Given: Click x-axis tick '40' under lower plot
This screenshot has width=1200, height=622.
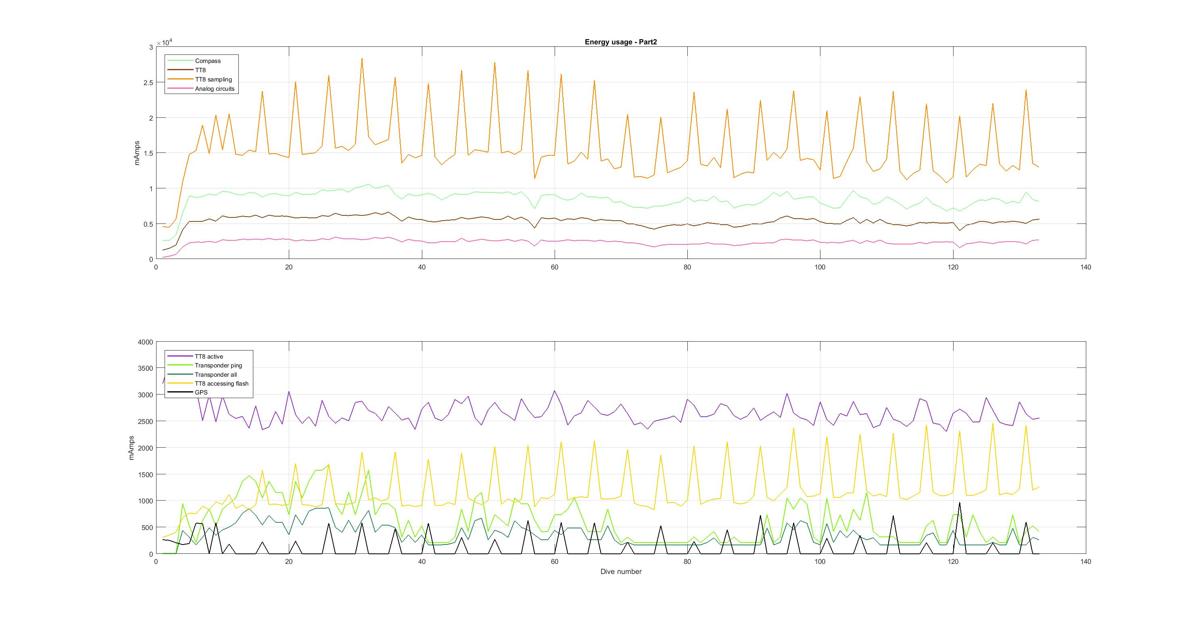Looking at the screenshot, I should point(422,562).
